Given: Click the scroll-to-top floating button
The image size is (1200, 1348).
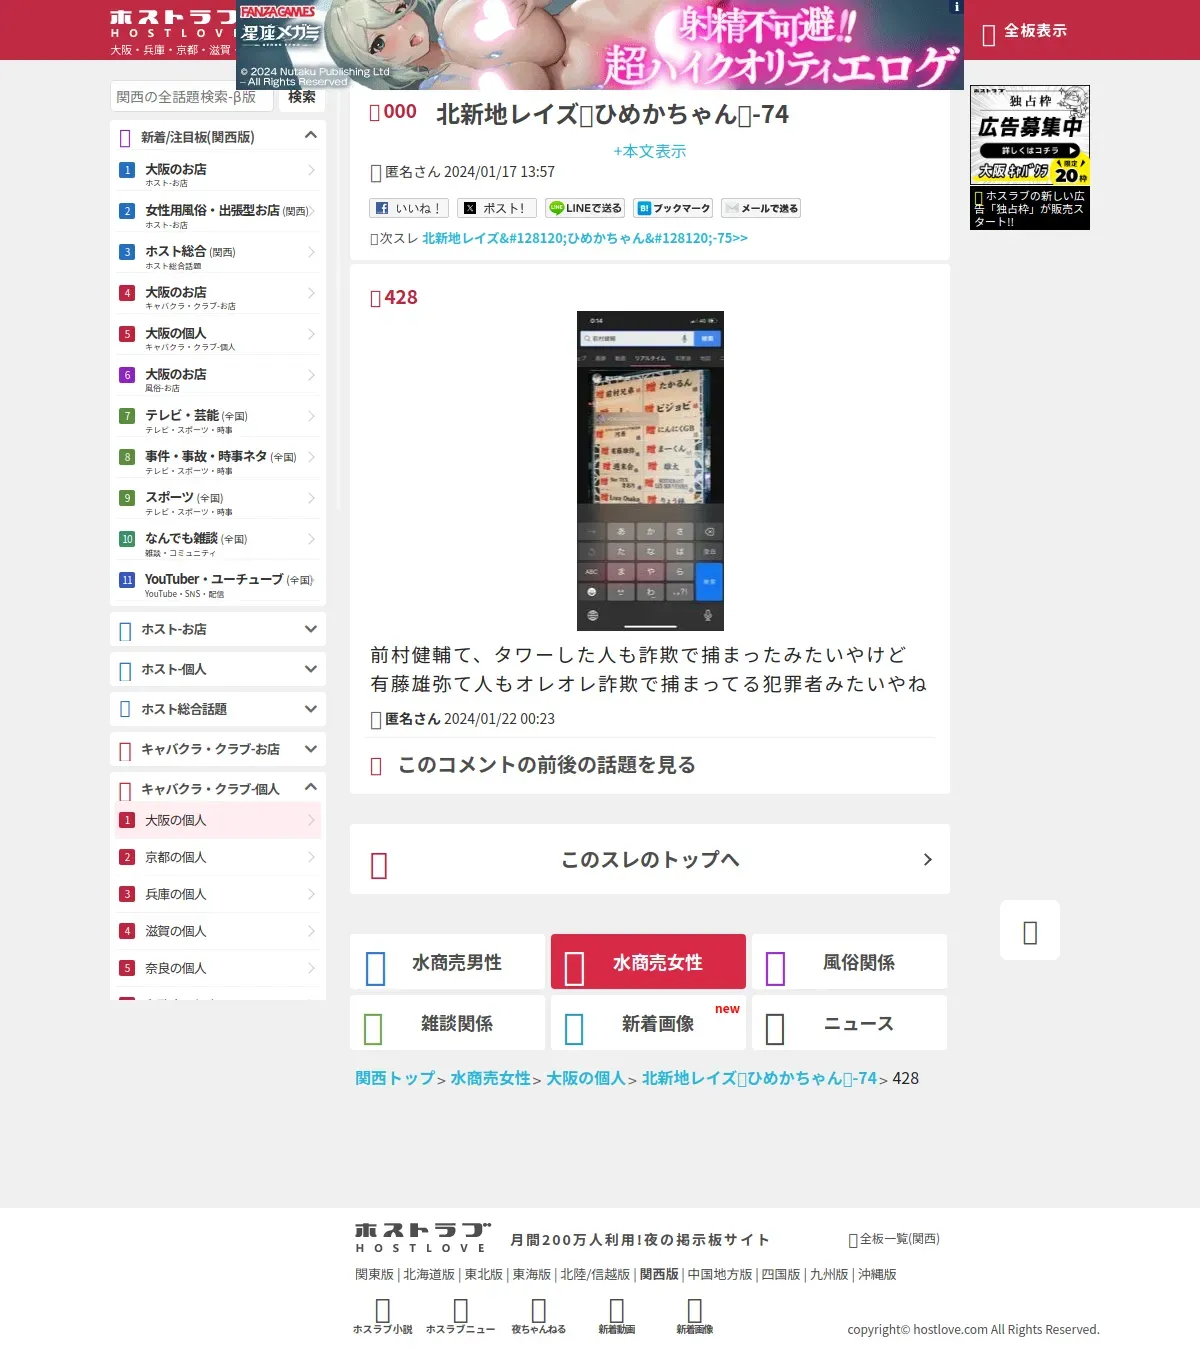Looking at the screenshot, I should tap(1030, 930).
